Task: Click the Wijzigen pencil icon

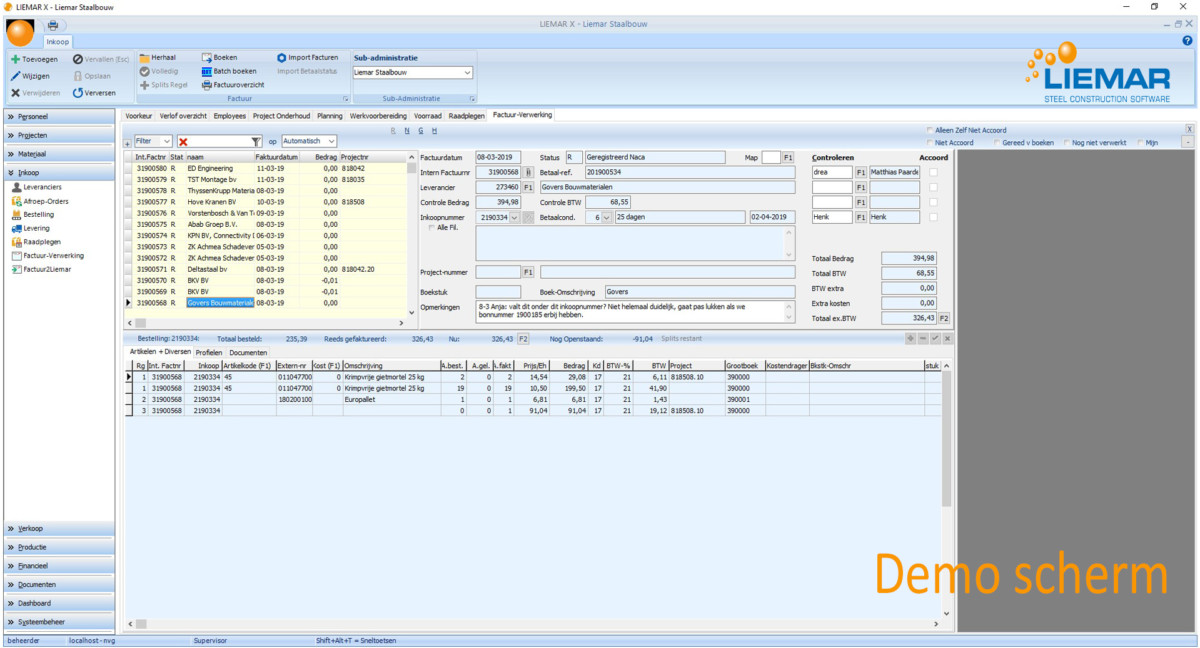Action: coord(15,76)
